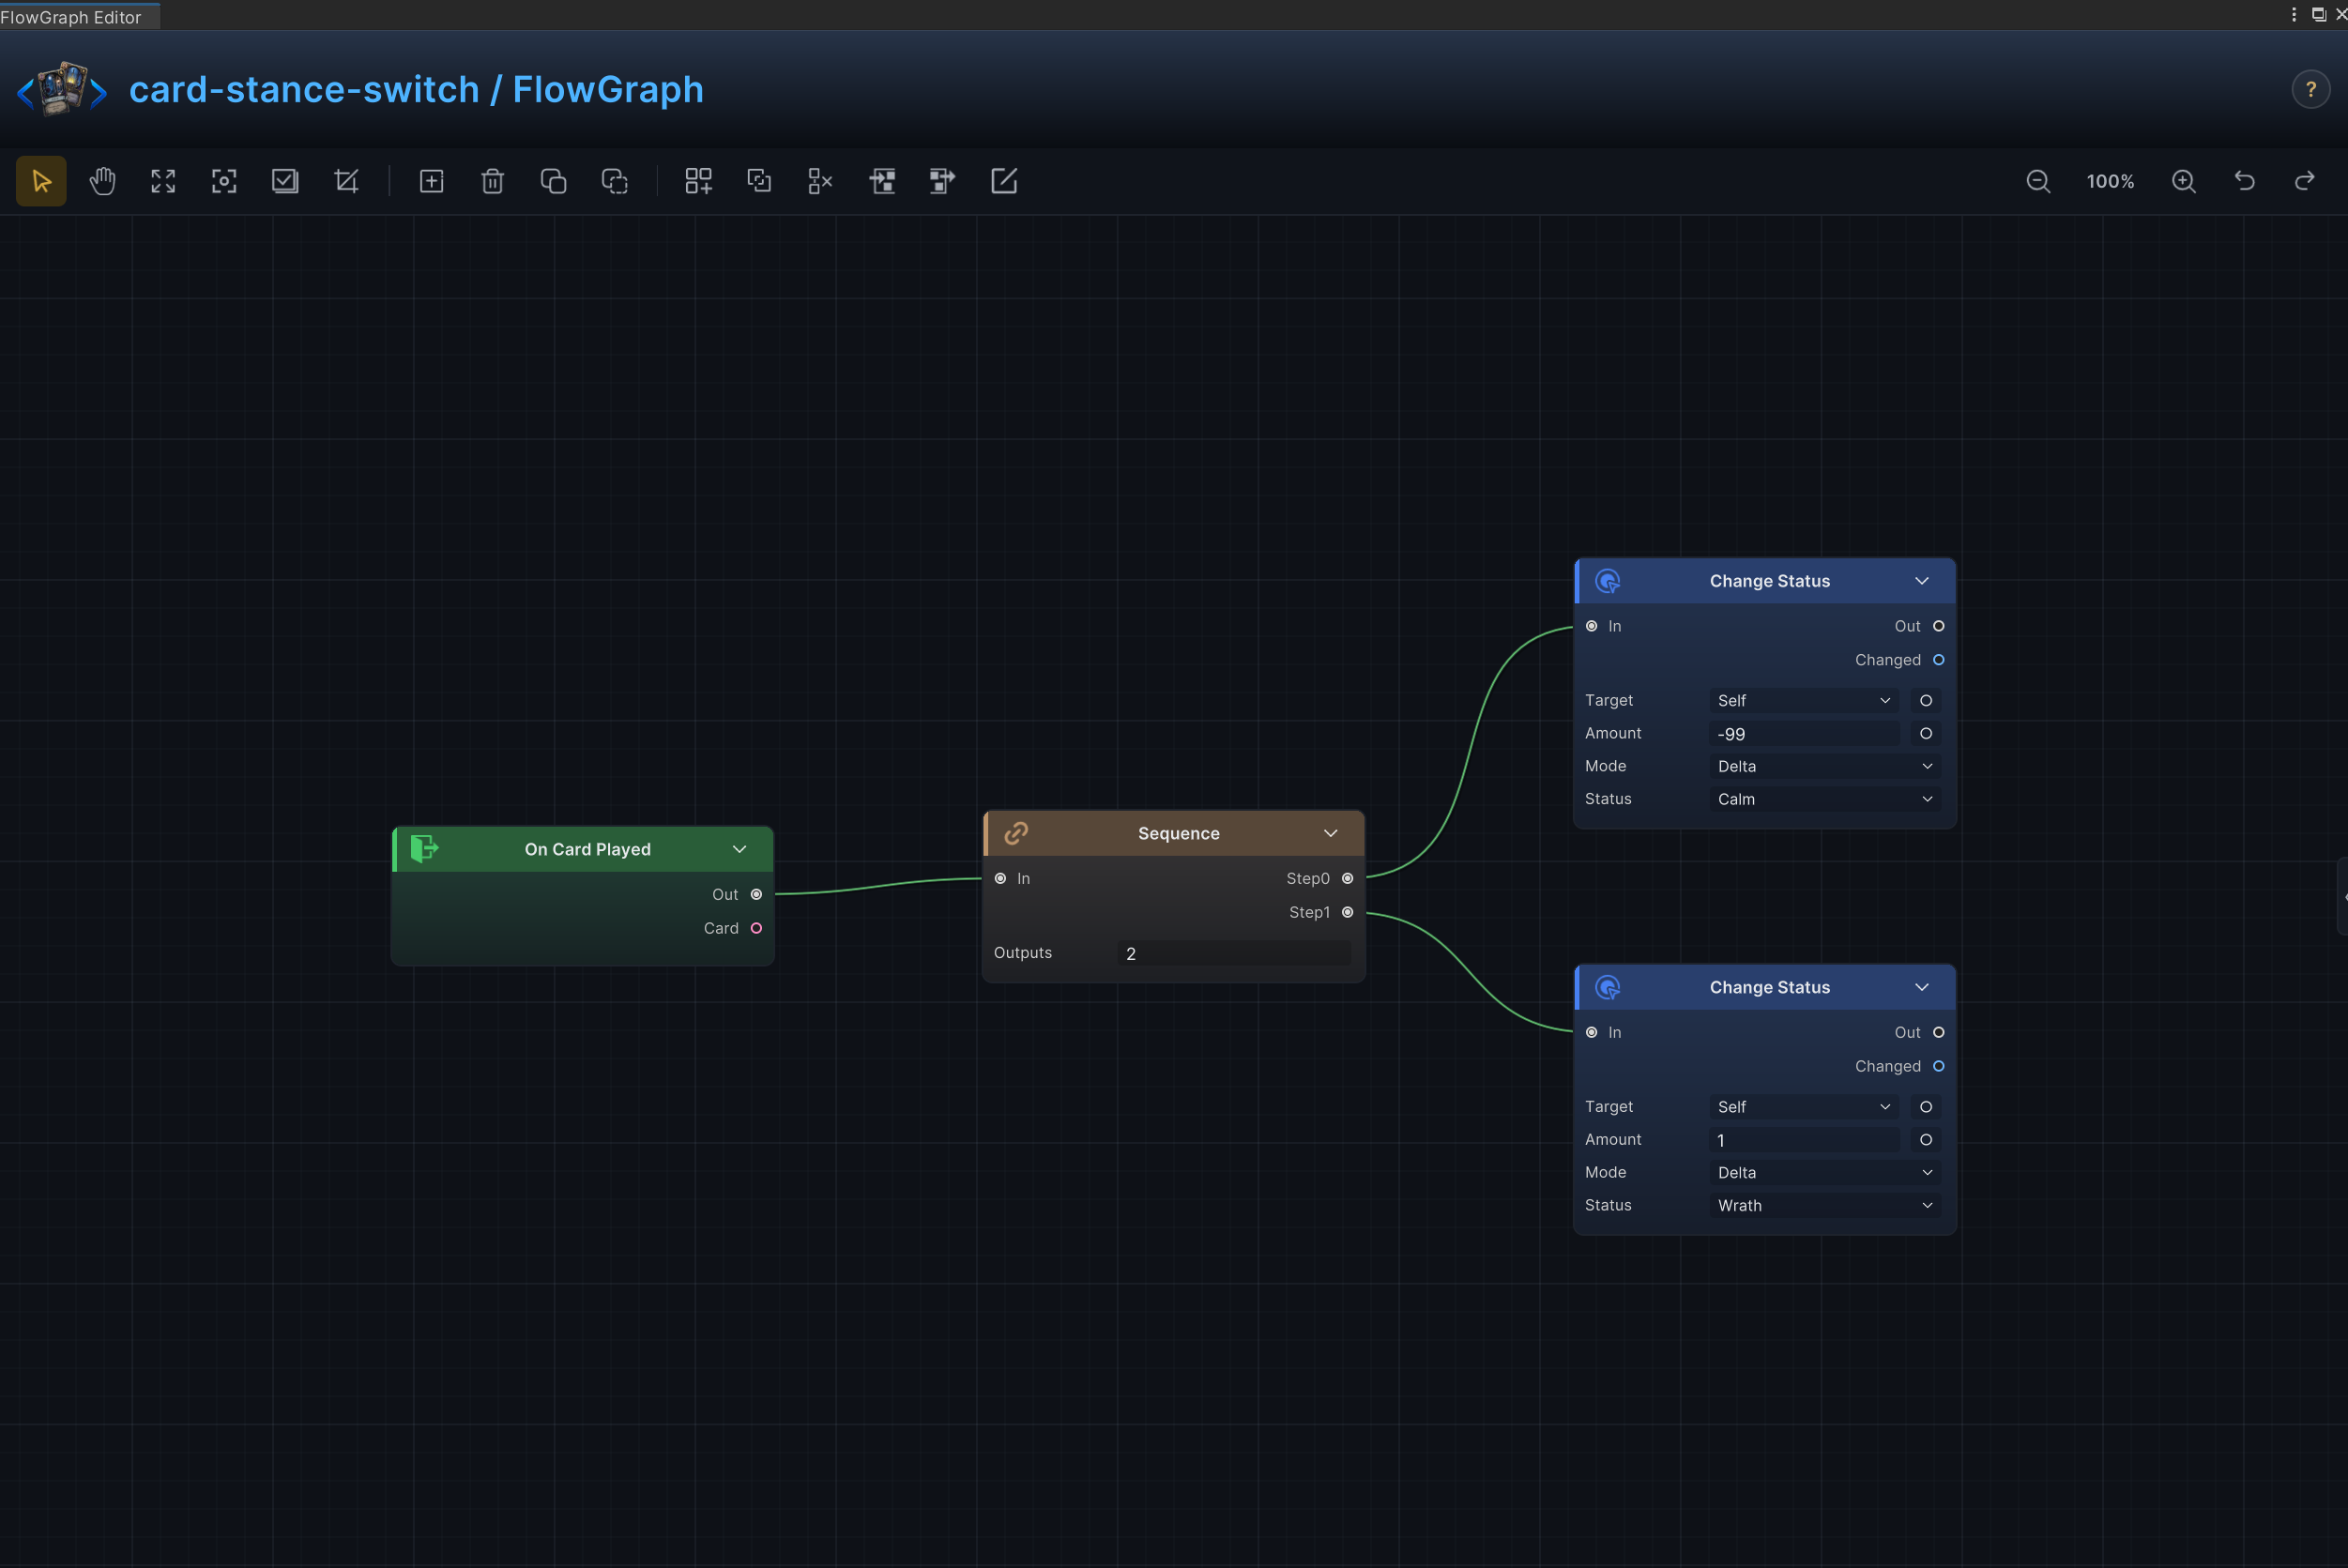Image resolution: width=2348 pixels, height=1568 pixels.
Task: Open Target dropdown on Calm node
Action: [x=1804, y=701]
